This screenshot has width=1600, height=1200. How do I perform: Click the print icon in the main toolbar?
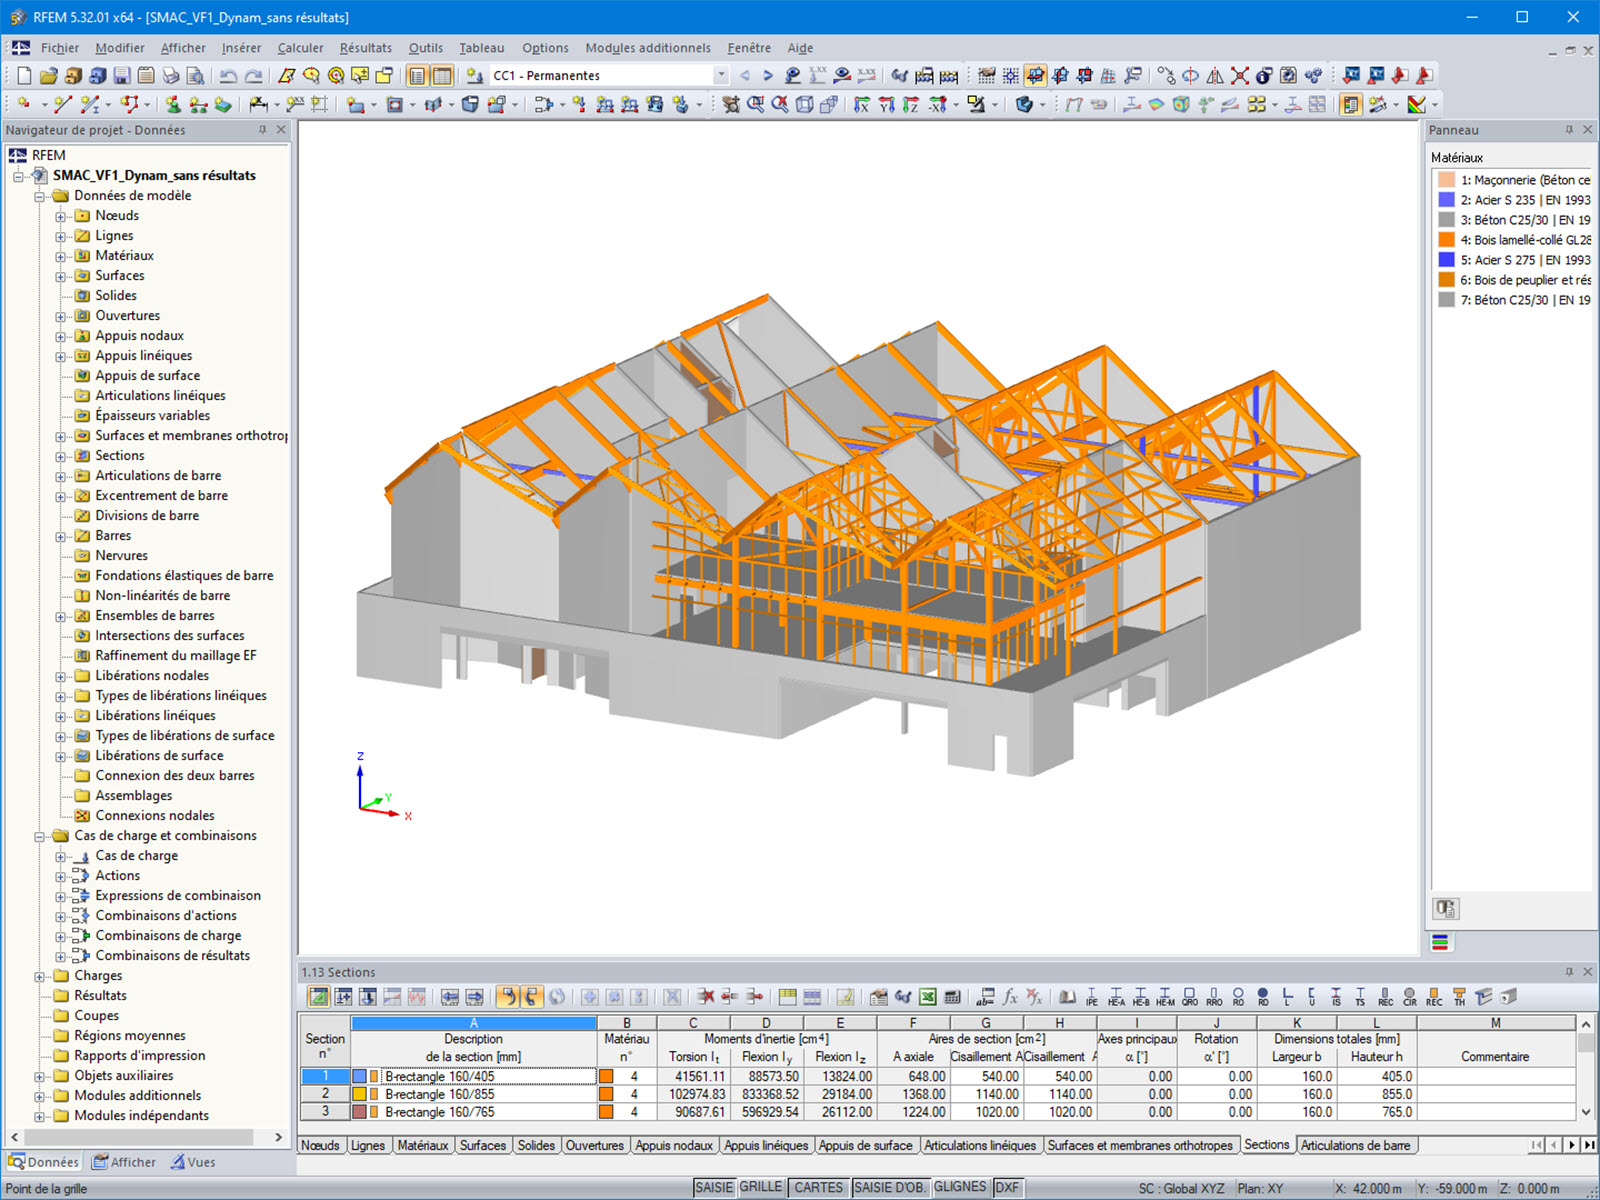click(171, 76)
